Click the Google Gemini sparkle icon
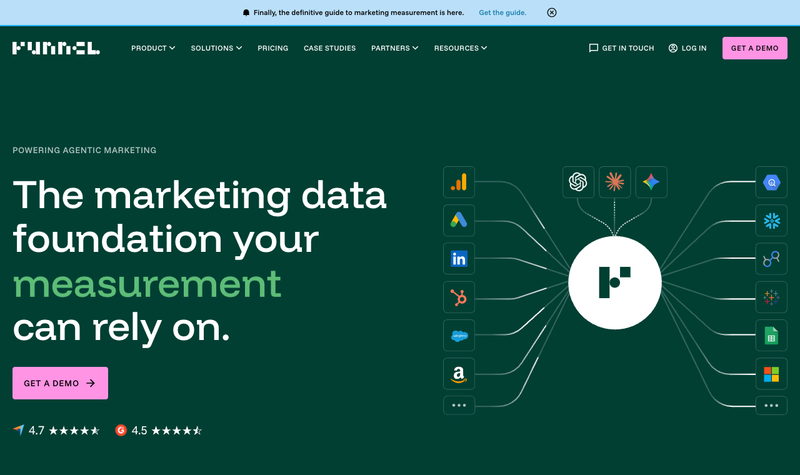This screenshot has width=800, height=475. click(652, 182)
